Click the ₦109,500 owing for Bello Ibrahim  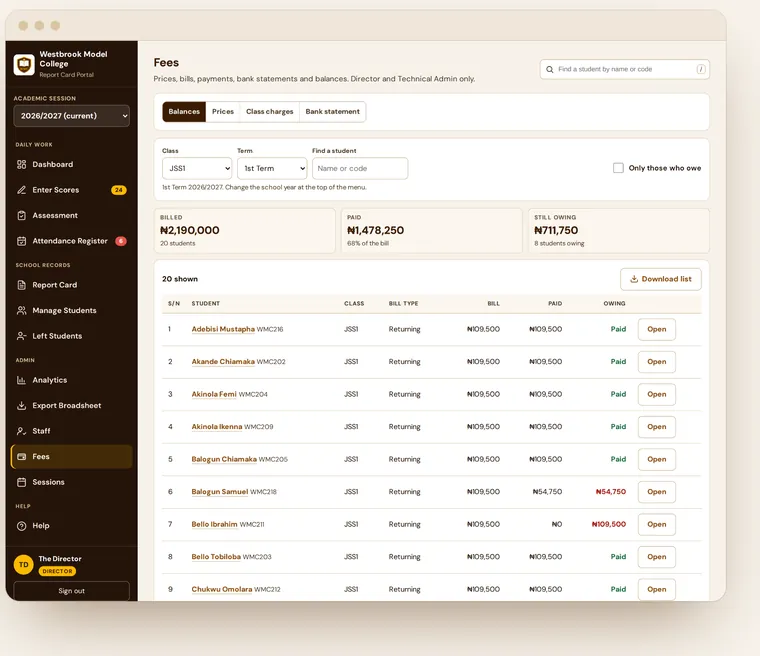coord(609,524)
